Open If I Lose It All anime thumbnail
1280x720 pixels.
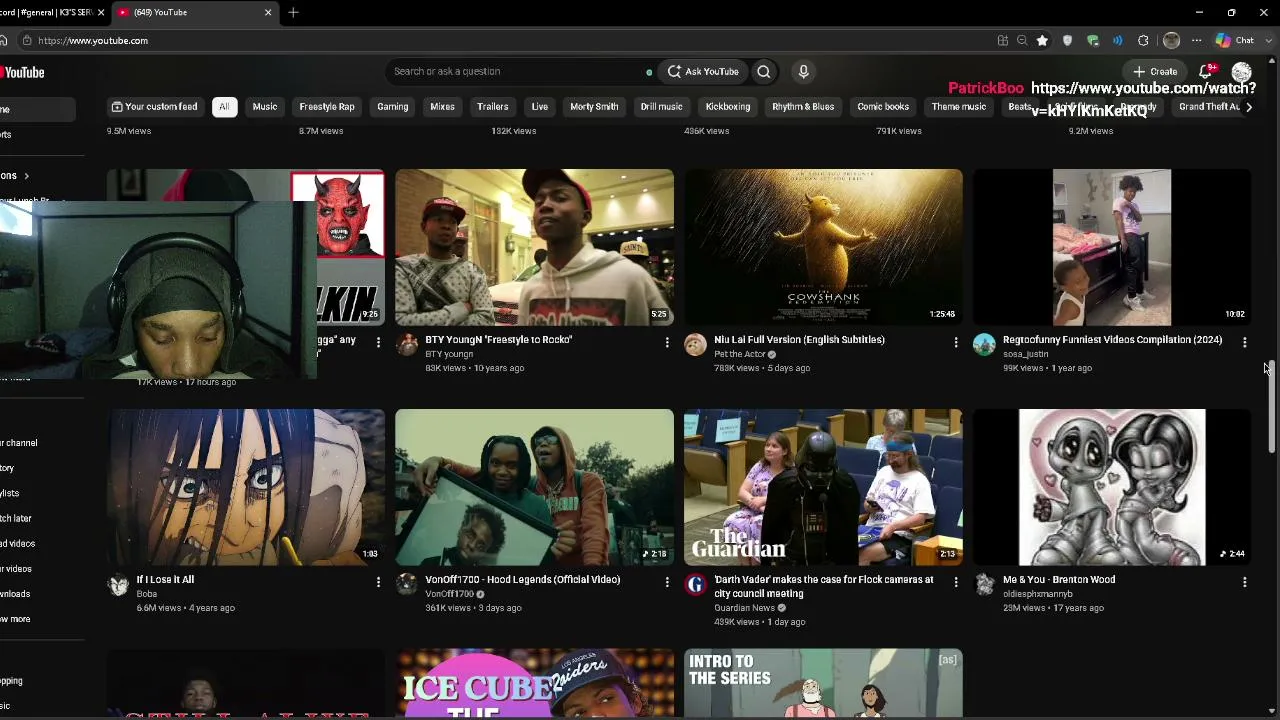click(x=246, y=487)
